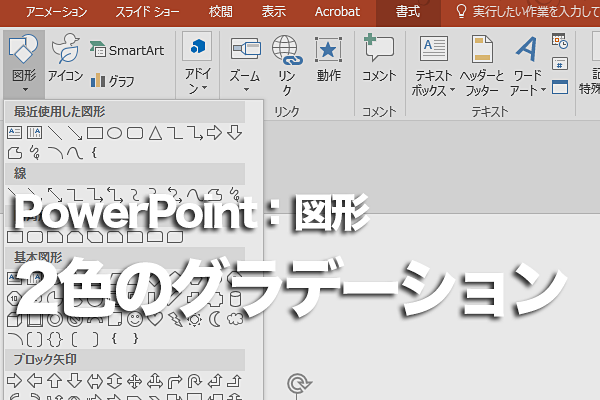Image resolution: width=600 pixels, height=400 pixels.
Task: Choose rounded rectangle in recently used shapes
Action: [x=135, y=133]
